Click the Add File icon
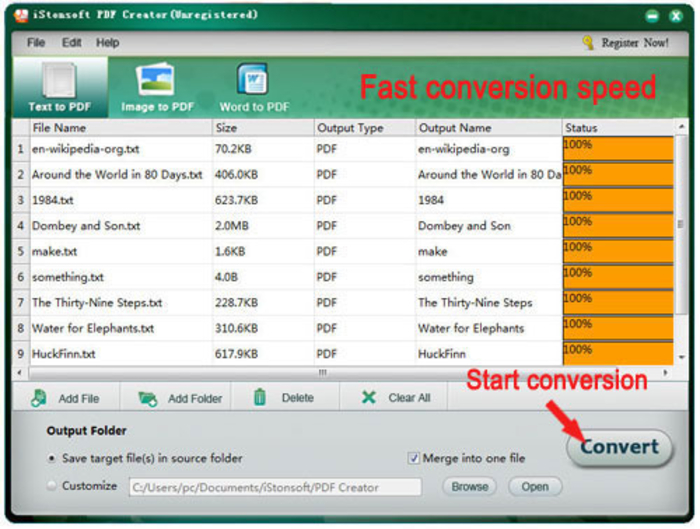The image size is (700, 529). click(x=40, y=398)
